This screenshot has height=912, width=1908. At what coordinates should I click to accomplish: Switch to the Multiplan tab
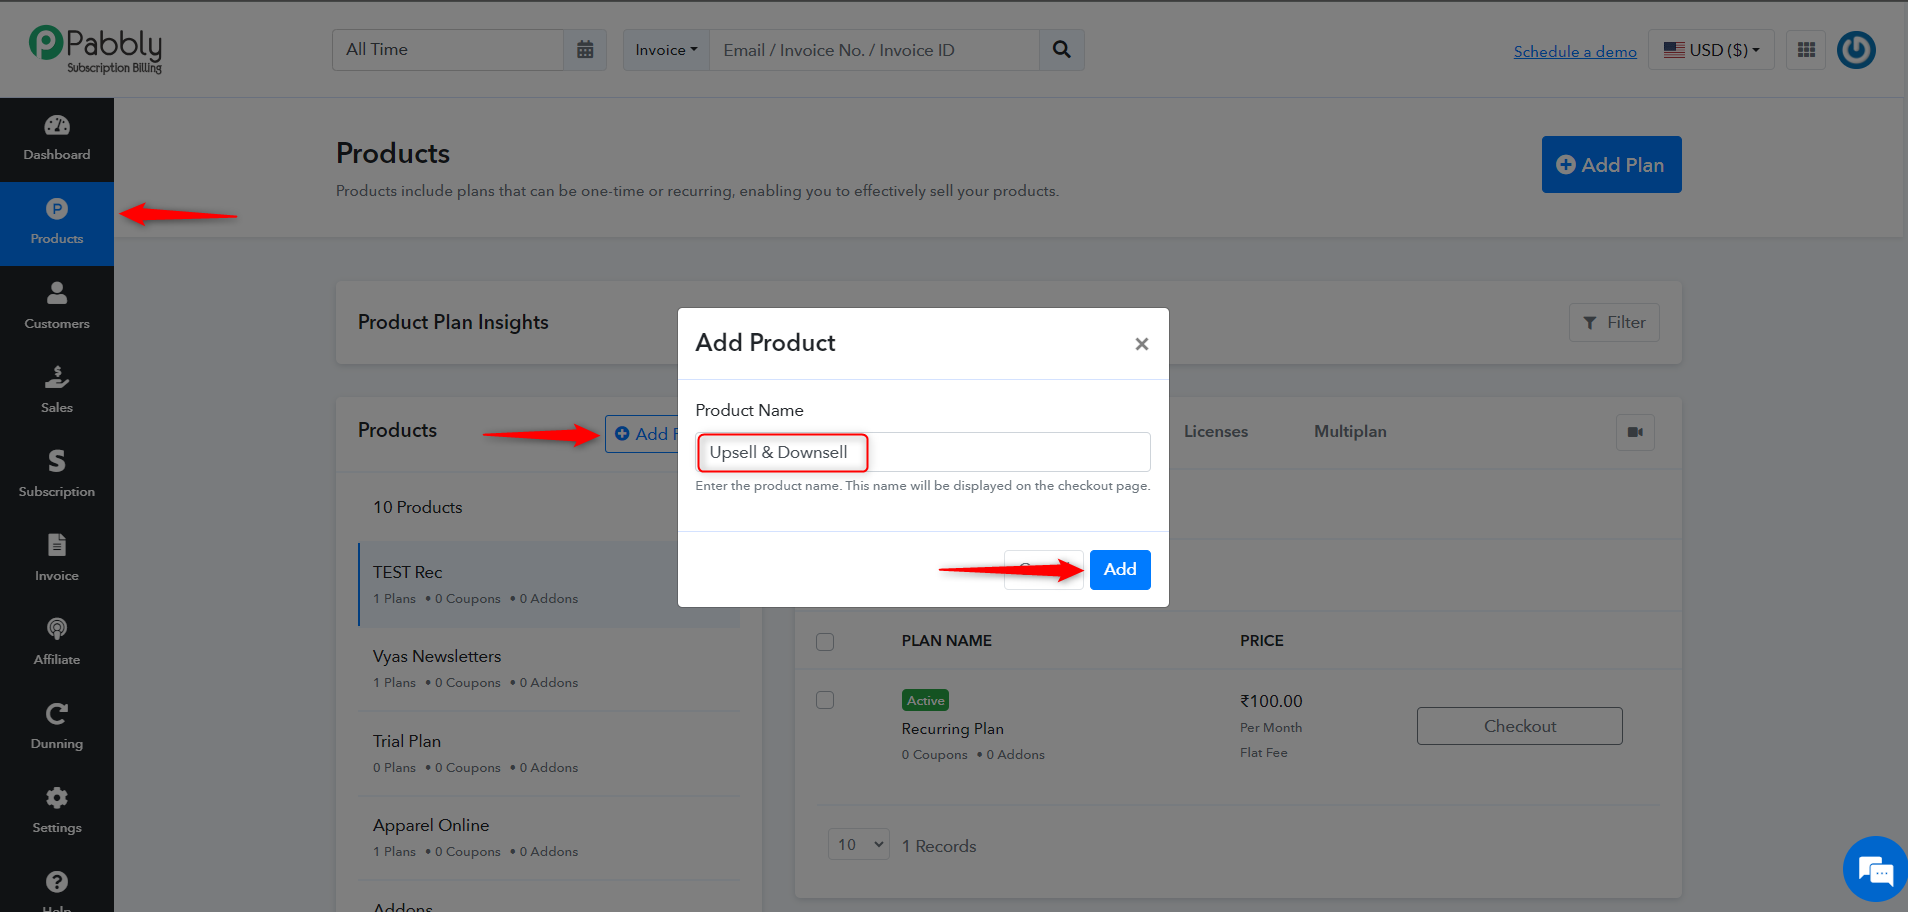point(1350,431)
